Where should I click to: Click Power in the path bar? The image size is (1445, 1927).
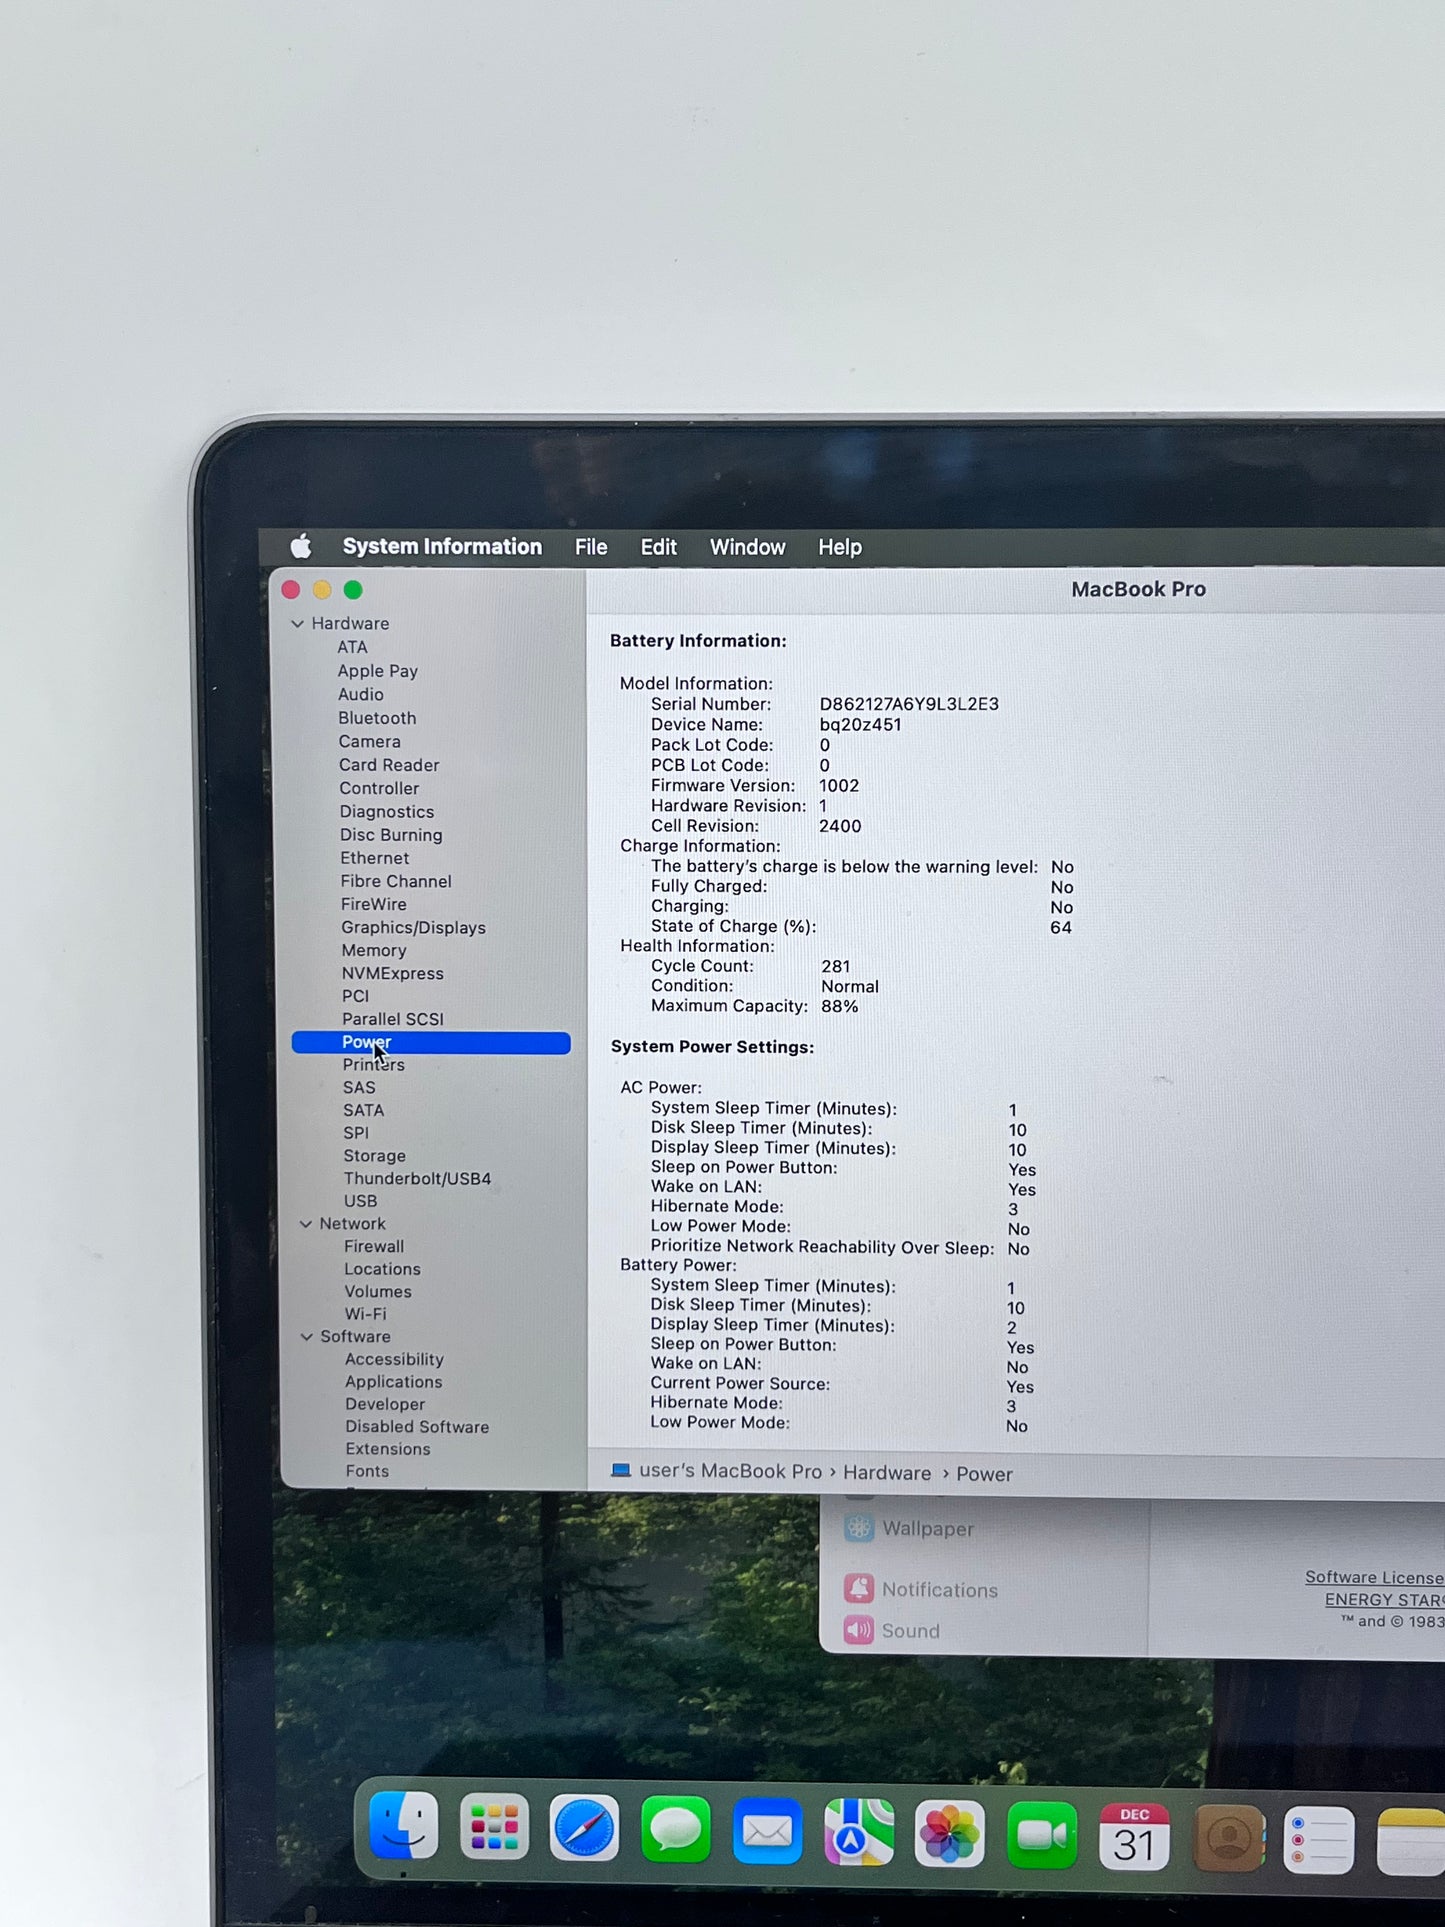984,1474
